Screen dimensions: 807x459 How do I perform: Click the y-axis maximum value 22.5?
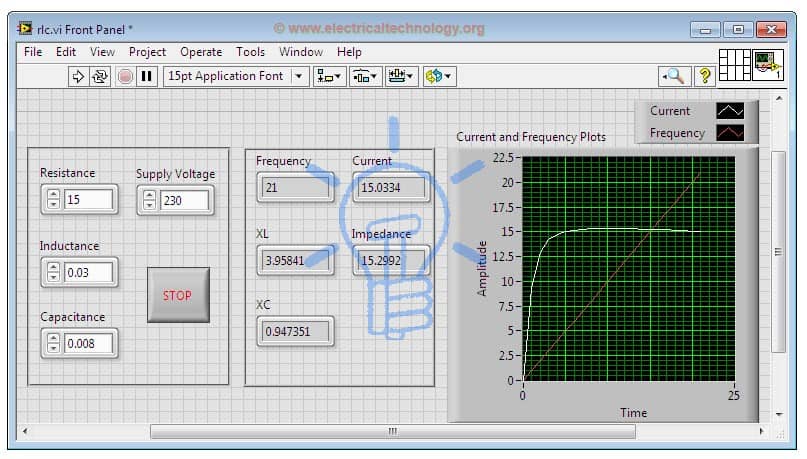click(503, 157)
